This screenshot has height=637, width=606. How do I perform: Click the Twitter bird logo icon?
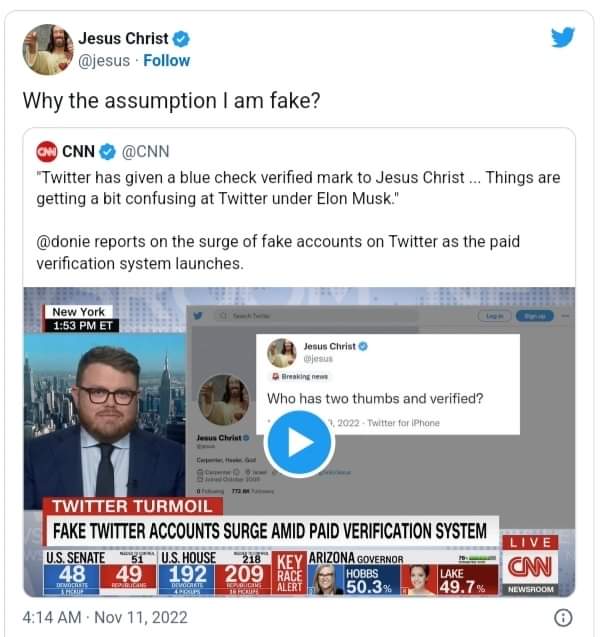pos(563,37)
